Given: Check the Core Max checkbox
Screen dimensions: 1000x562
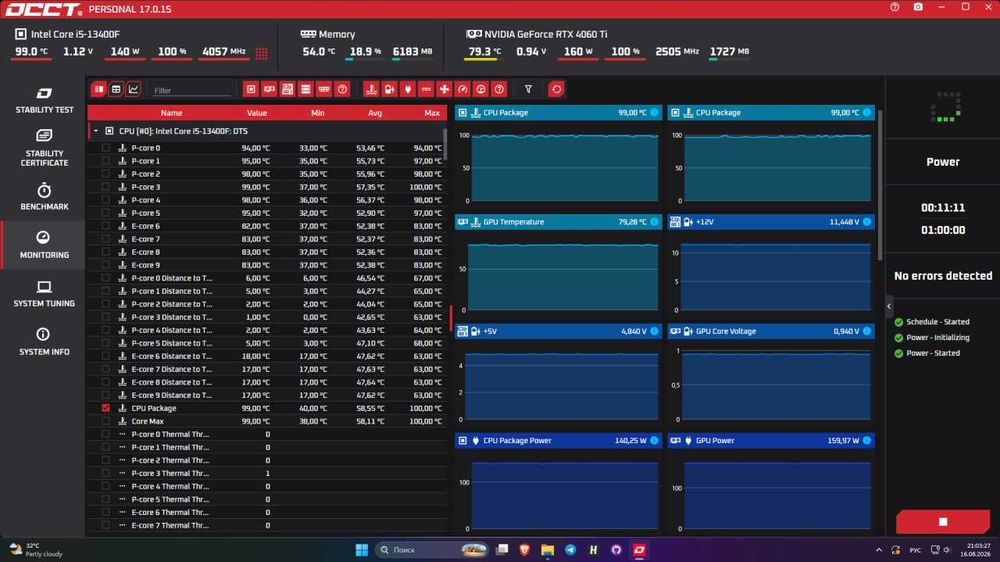Looking at the screenshot, I should (x=106, y=421).
